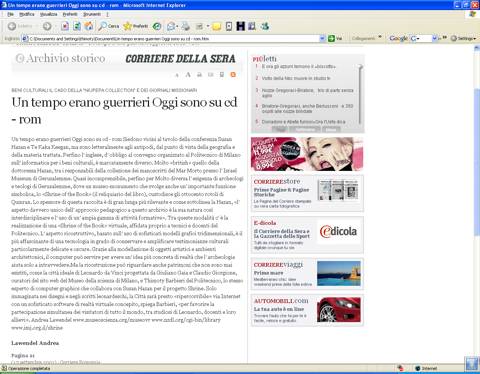Click the address bar URL field
The image size is (480, 374).
pyautogui.click(x=173, y=39)
